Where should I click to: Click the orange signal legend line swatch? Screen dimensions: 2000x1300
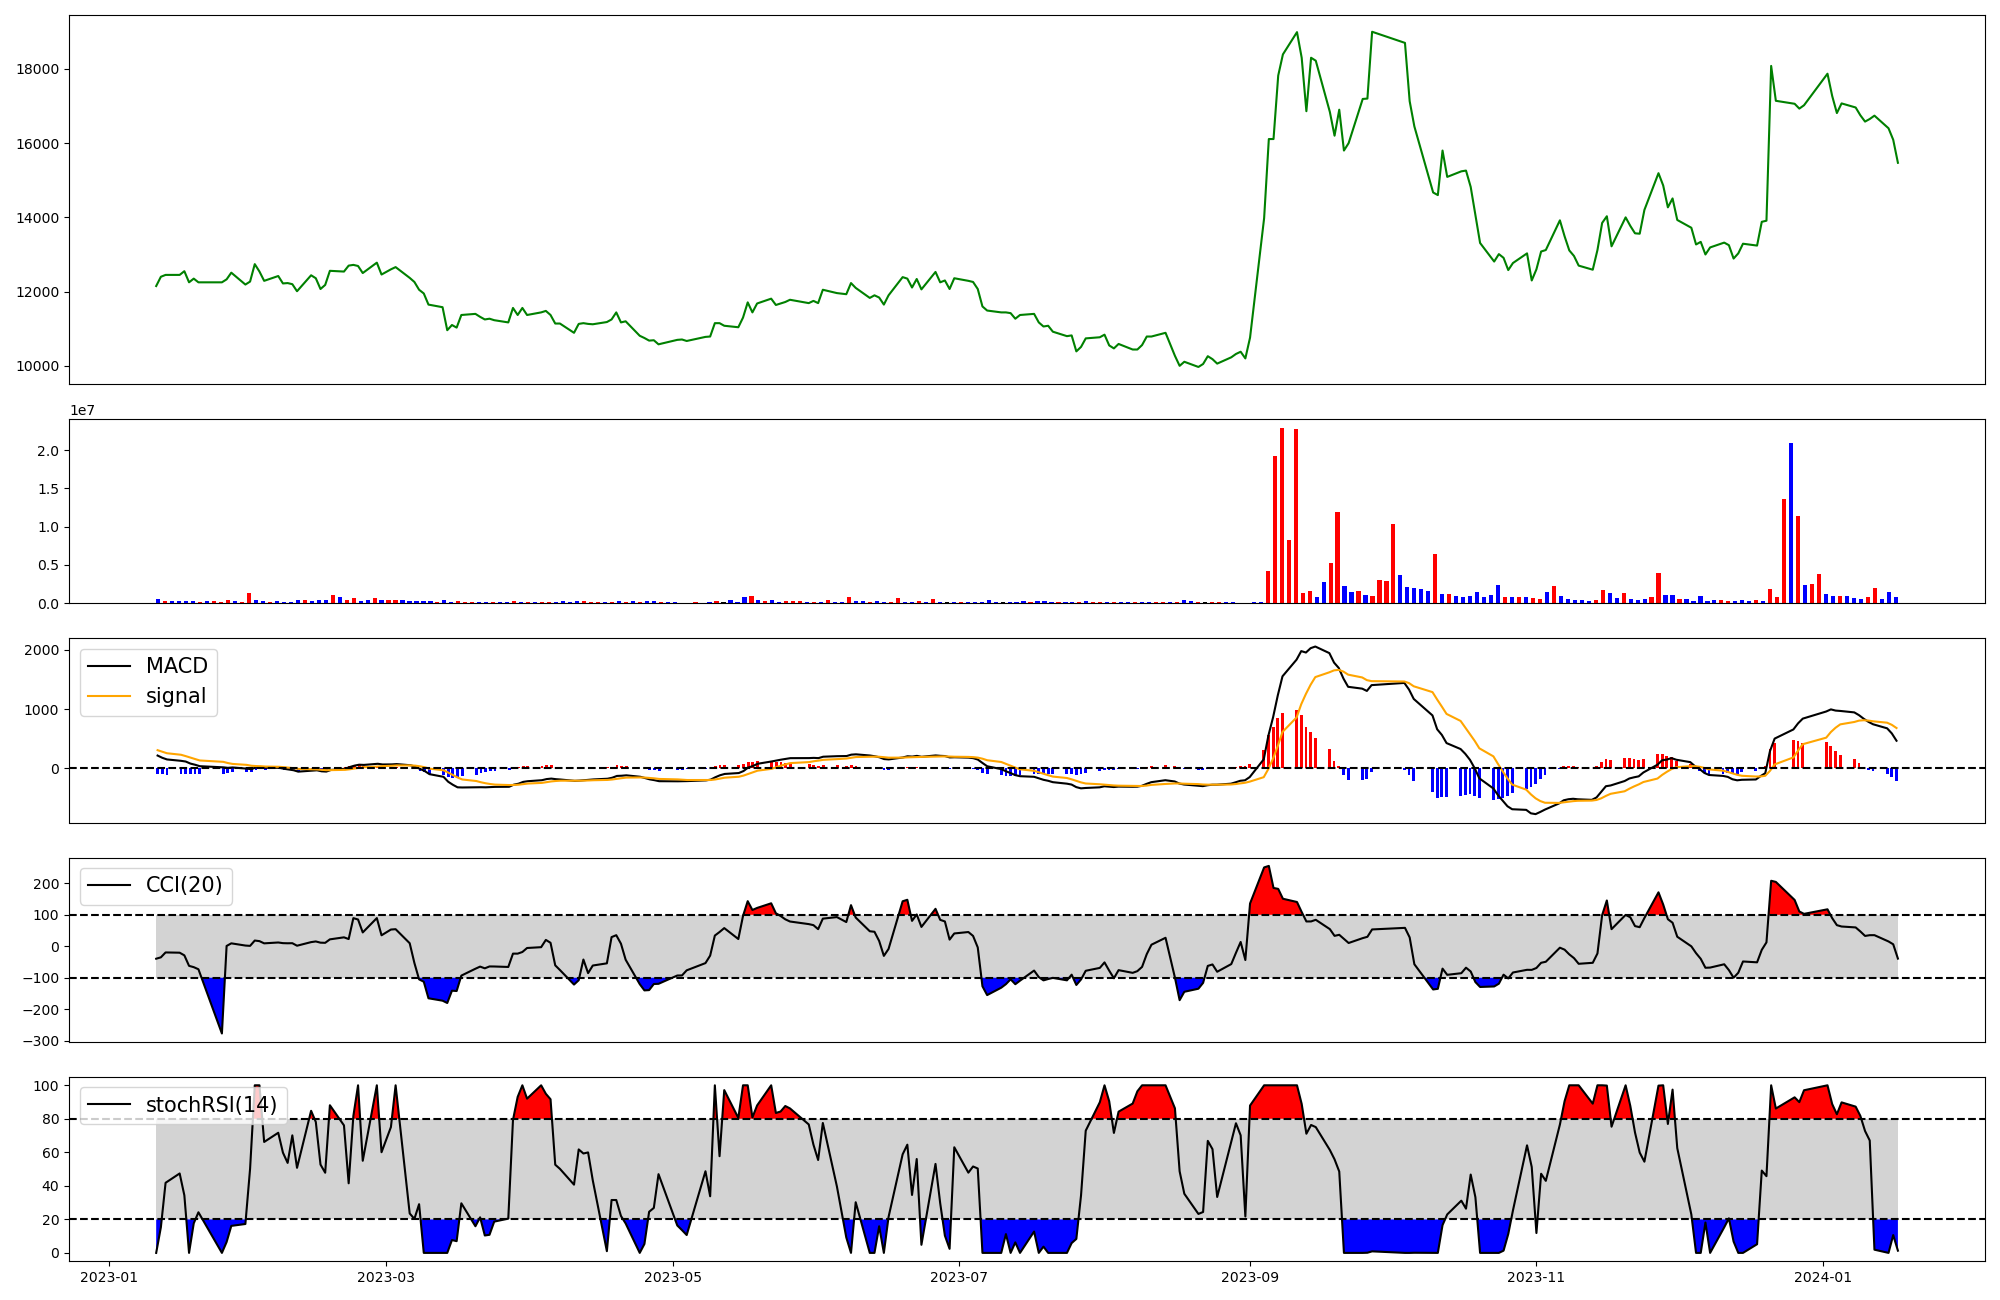click(x=109, y=696)
